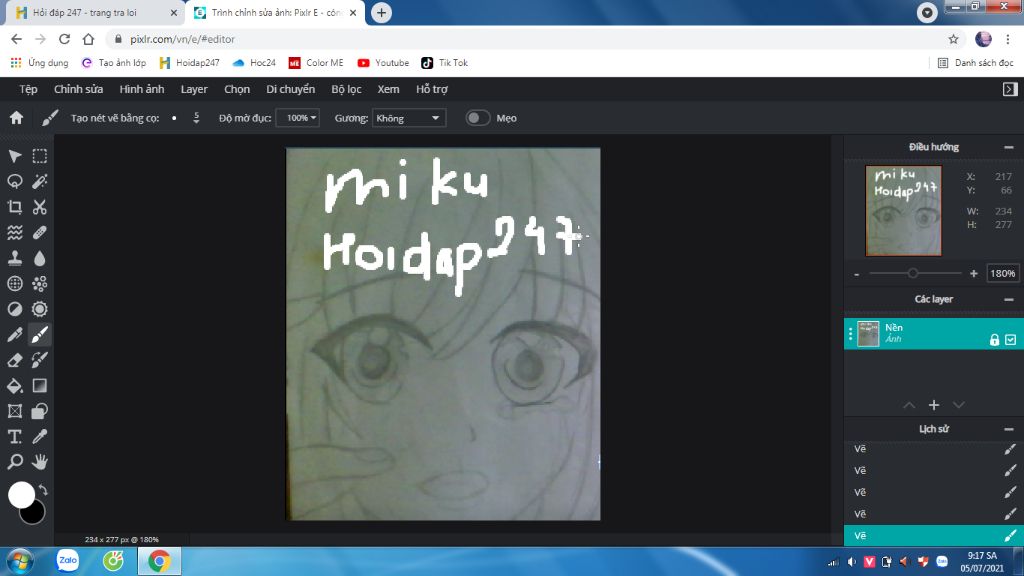Toggle the Mẹo switch
Image resolution: width=1024 pixels, height=576 pixels.
pos(477,118)
